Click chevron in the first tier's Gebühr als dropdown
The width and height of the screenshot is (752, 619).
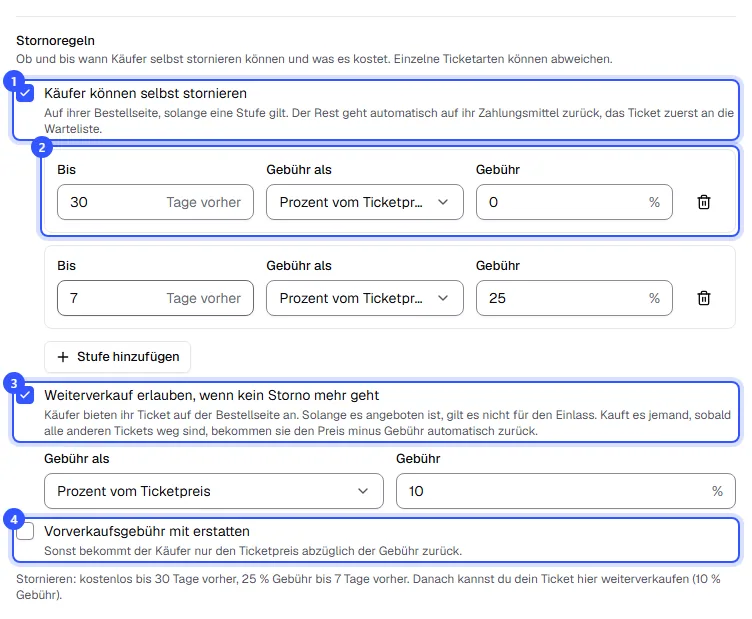tap(443, 202)
